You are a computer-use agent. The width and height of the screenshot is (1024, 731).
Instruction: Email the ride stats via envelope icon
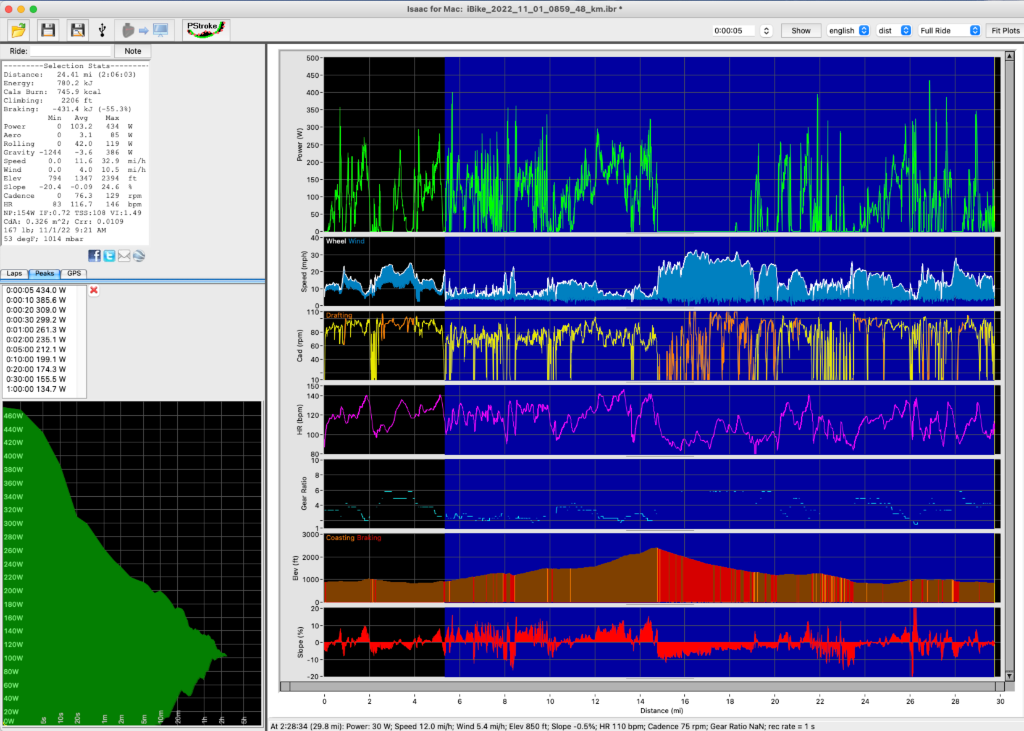tap(124, 255)
